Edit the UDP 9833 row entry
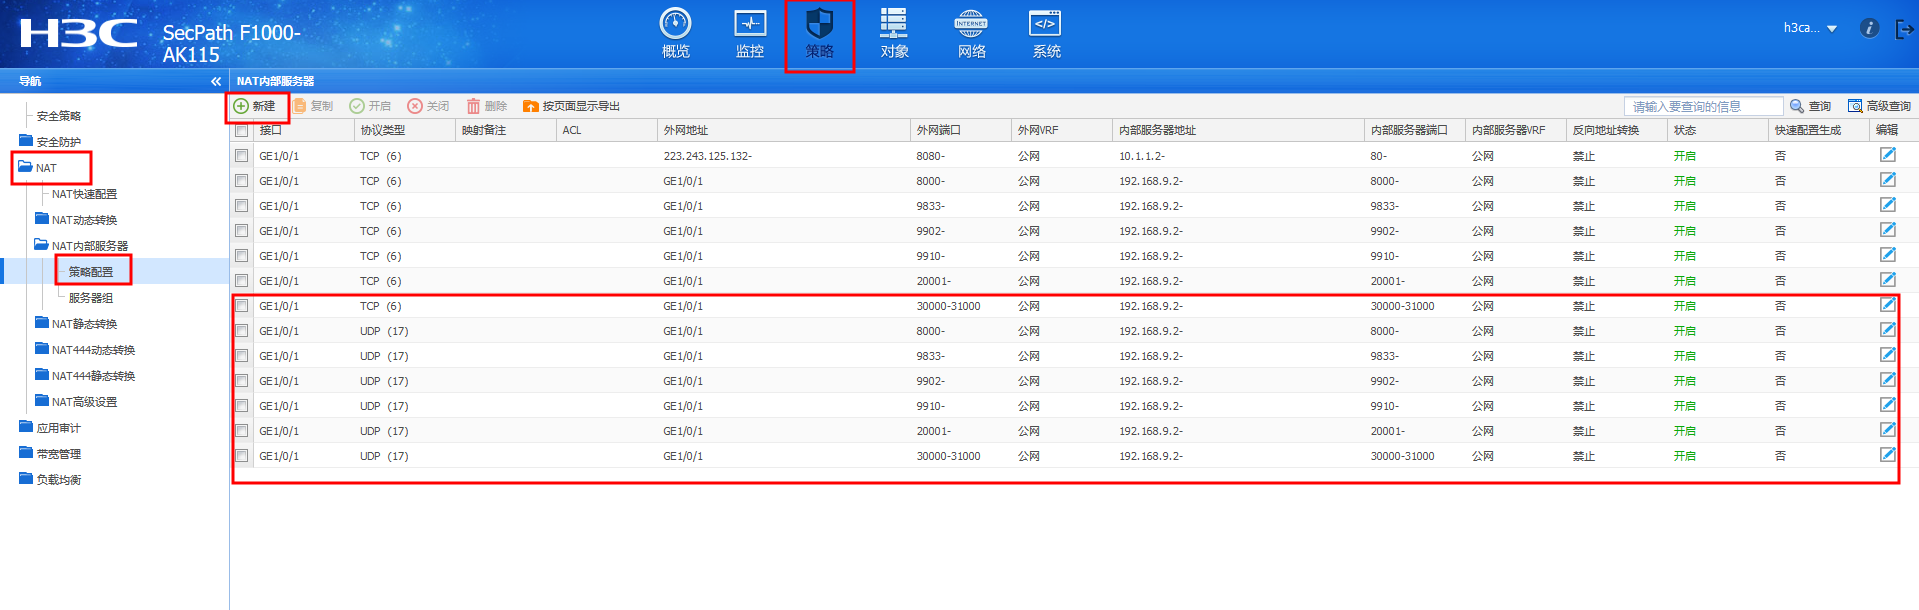The image size is (1919, 610). (x=1887, y=355)
